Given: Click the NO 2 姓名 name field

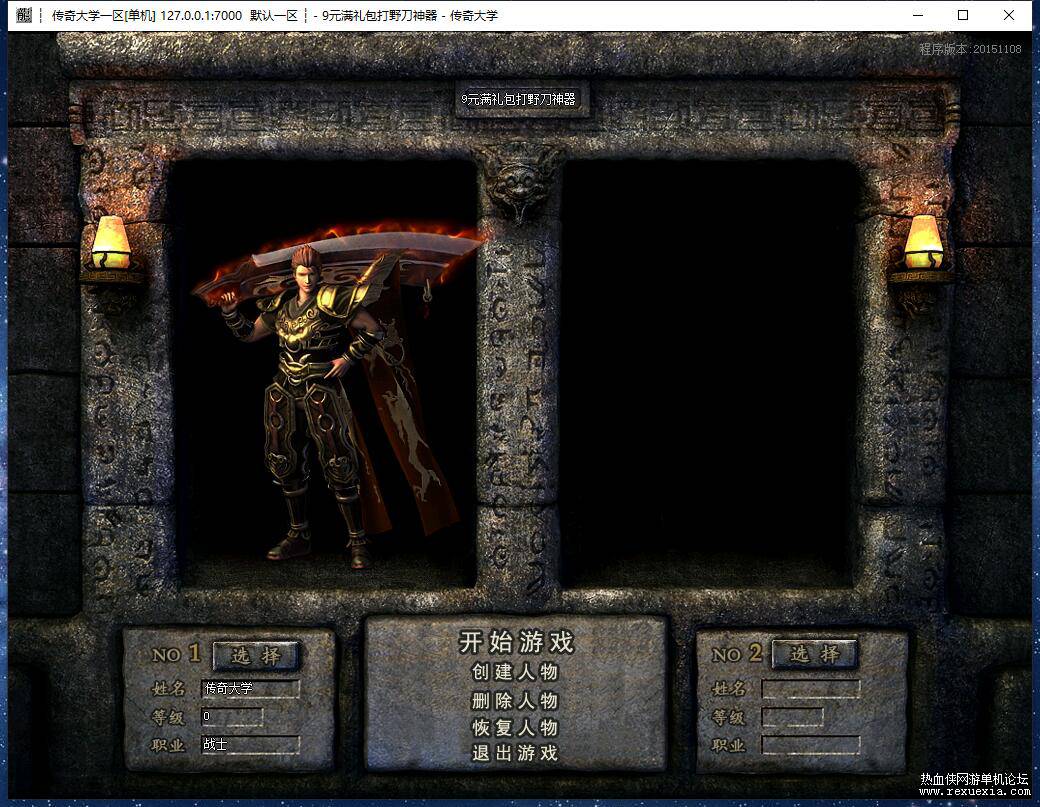Looking at the screenshot, I should [811, 689].
